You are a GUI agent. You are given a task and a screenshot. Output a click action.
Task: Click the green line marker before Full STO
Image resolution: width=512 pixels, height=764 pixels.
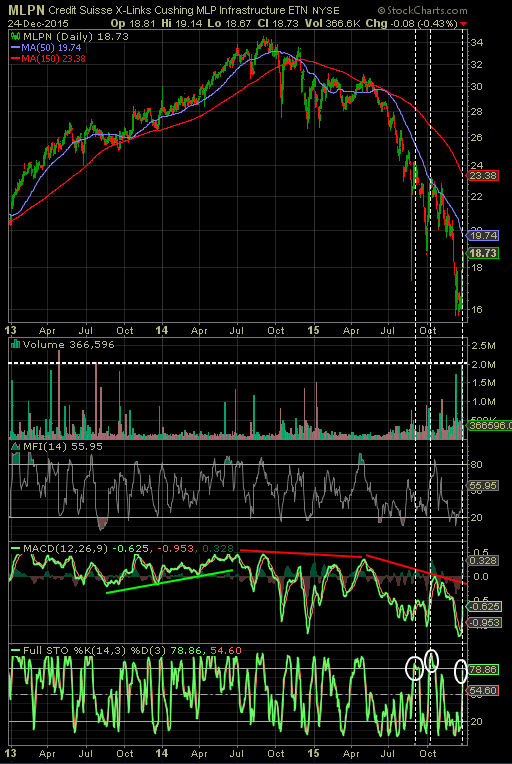click(x=15, y=650)
